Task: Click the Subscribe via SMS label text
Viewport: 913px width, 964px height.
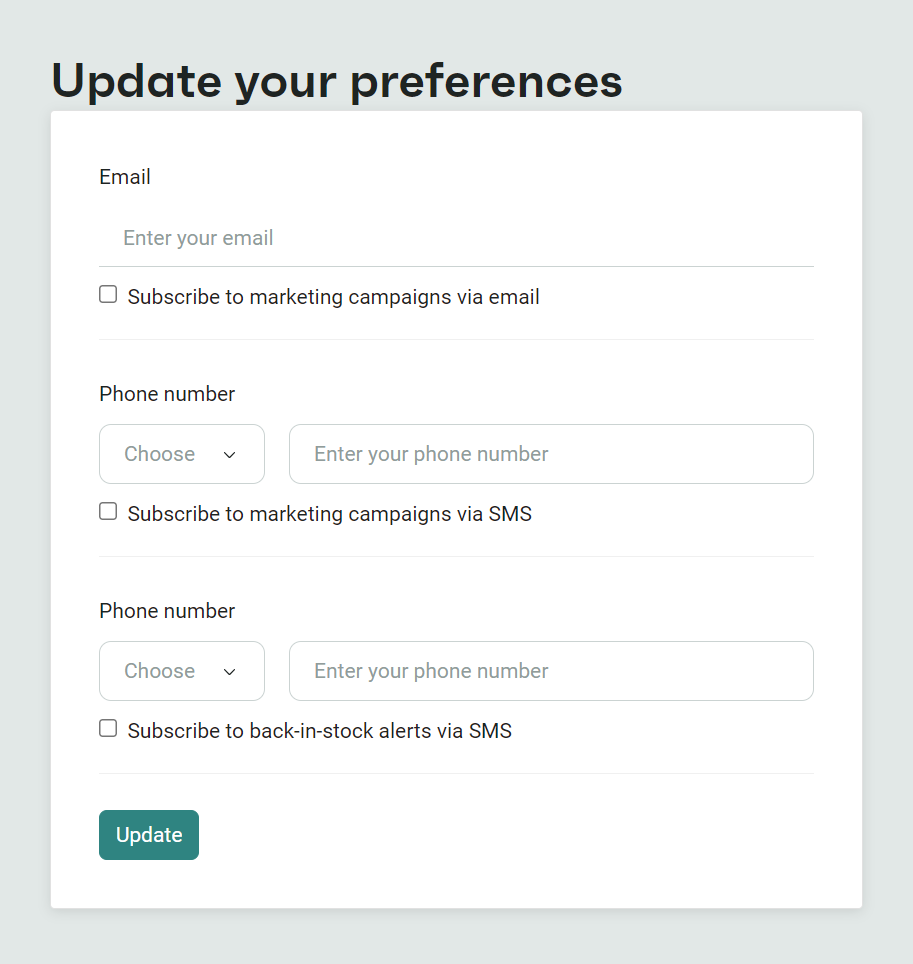Action: [x=328, y=513]
